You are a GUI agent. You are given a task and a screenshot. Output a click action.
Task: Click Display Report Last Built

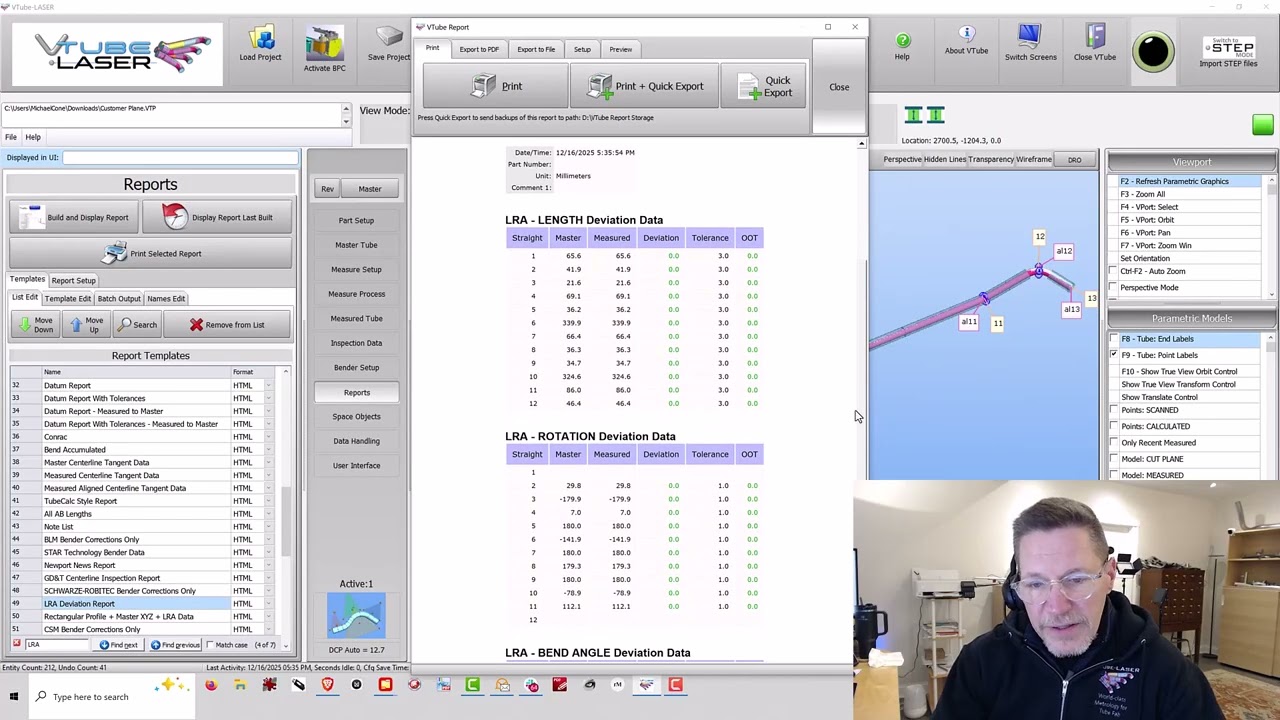pyautogui.click(x=218, y=217)
